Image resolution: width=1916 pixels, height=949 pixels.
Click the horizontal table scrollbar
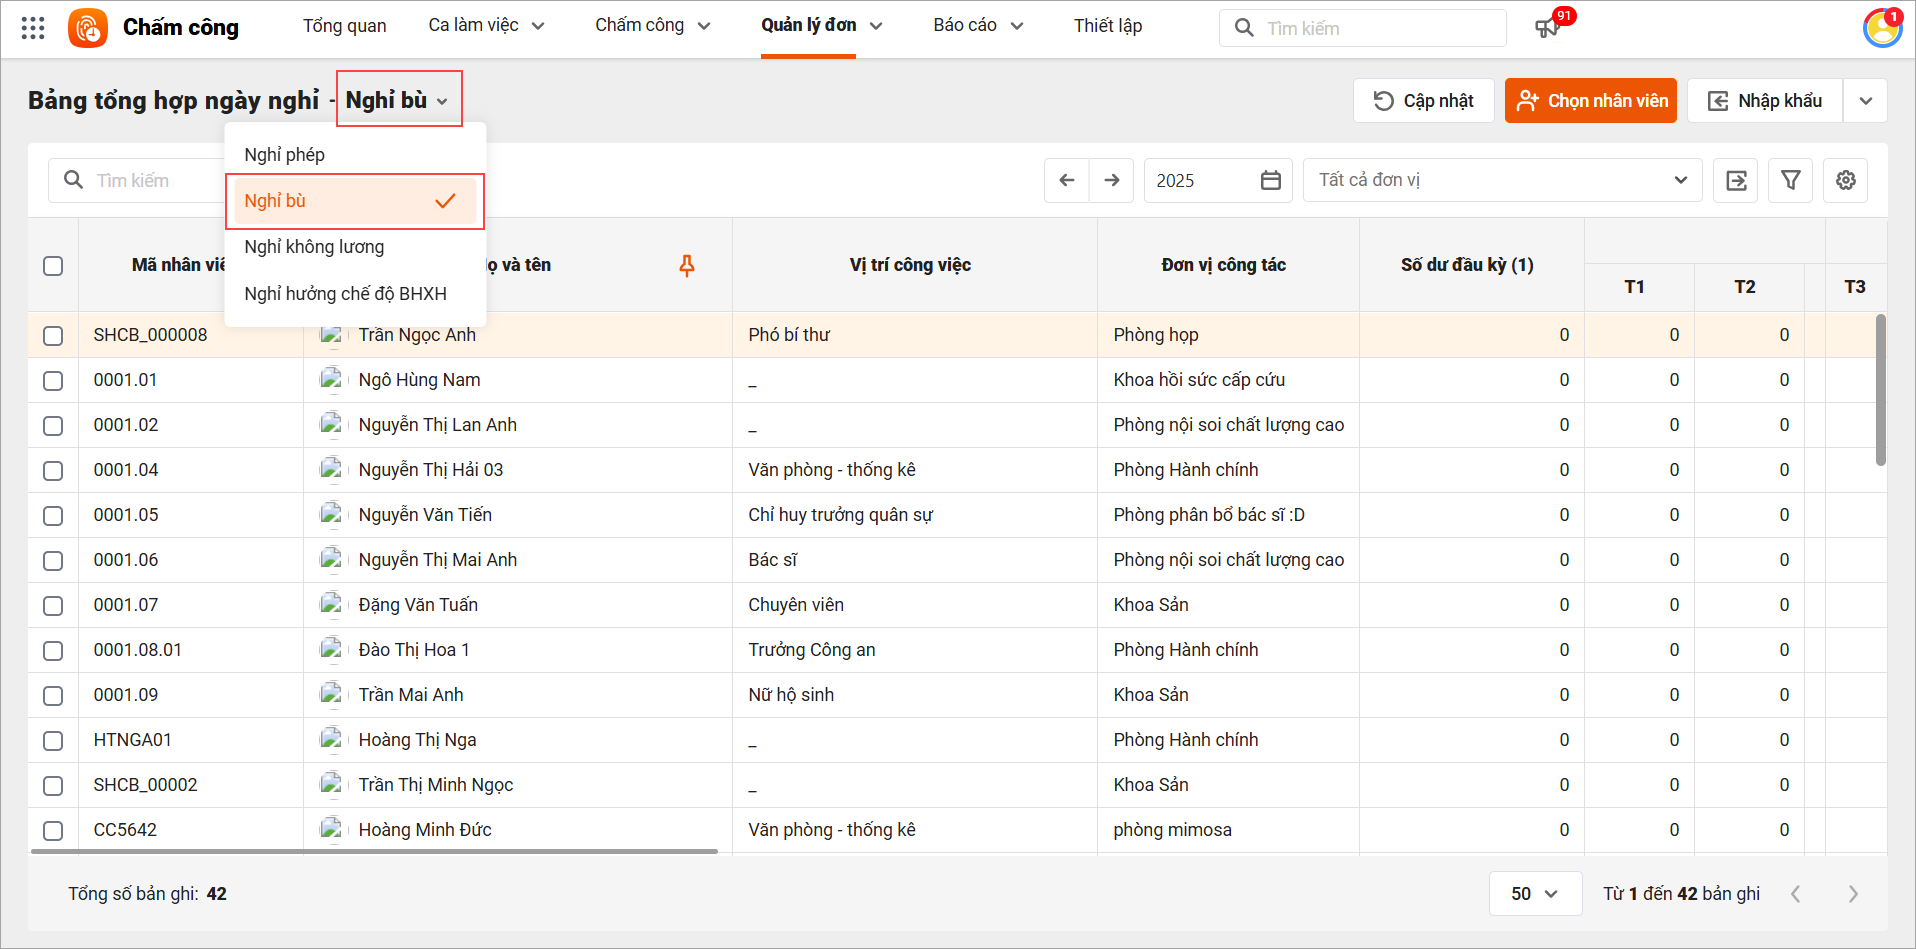click(x=374, y=852)
